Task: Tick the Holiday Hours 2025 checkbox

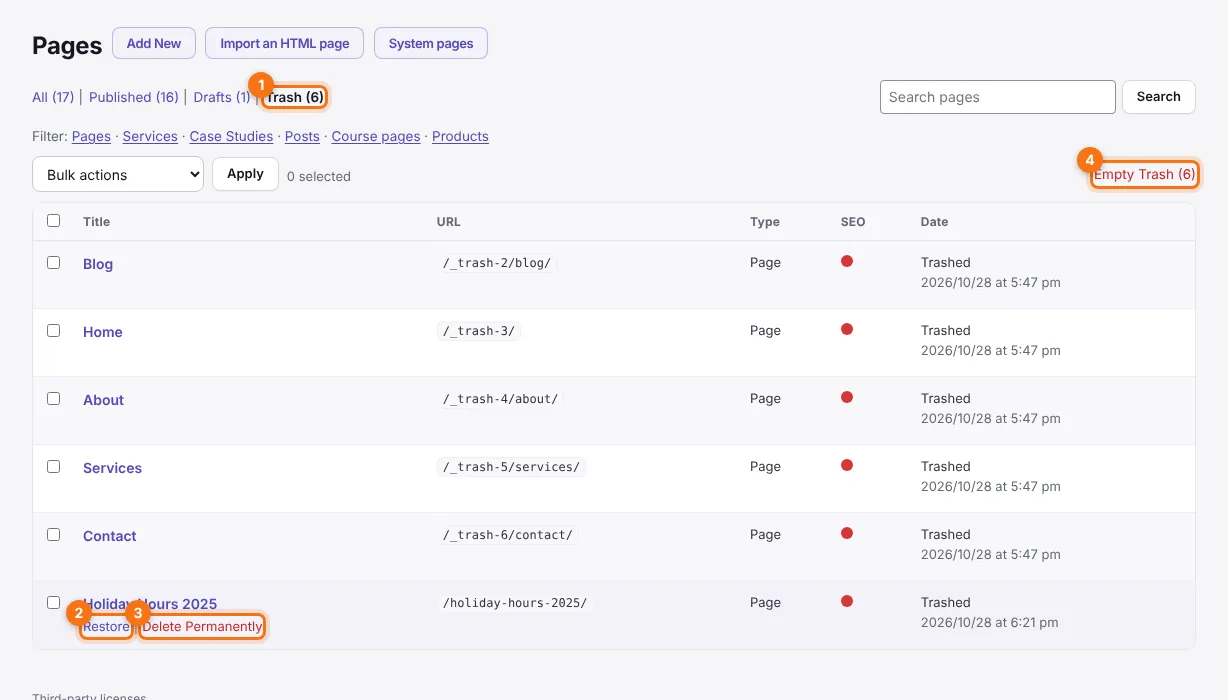Action: coord(54,602)
